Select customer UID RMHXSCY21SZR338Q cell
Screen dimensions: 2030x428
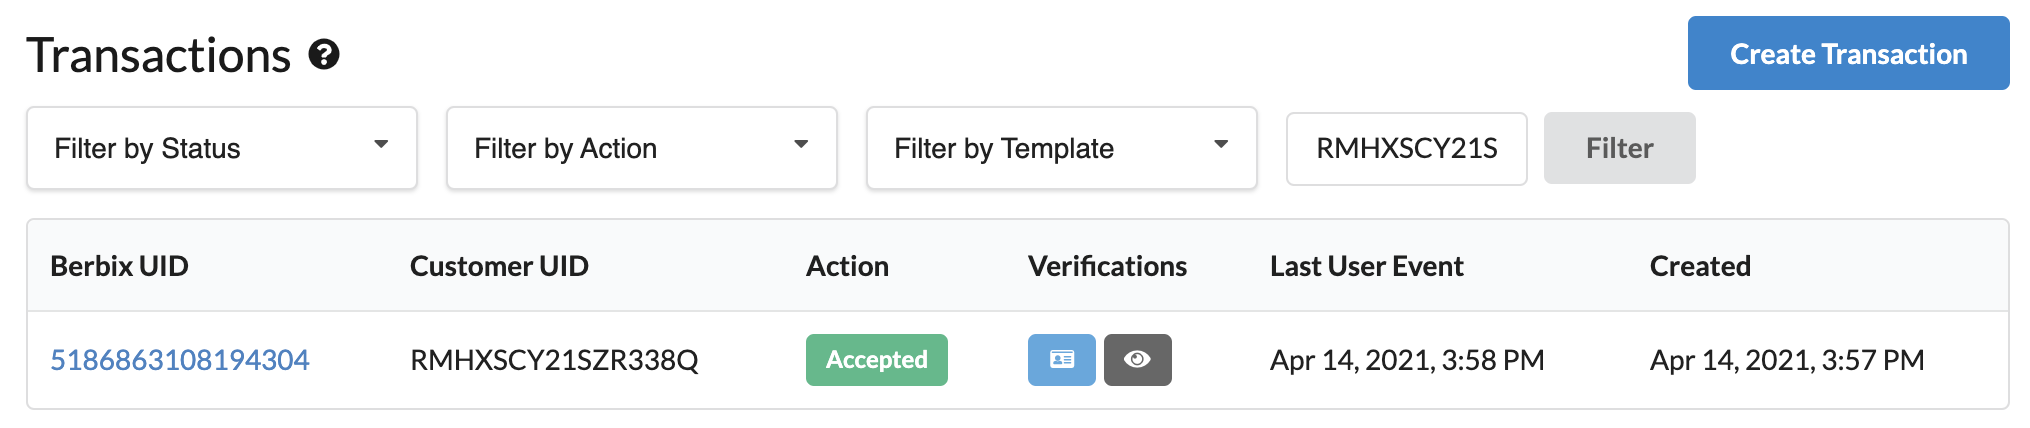554,360
